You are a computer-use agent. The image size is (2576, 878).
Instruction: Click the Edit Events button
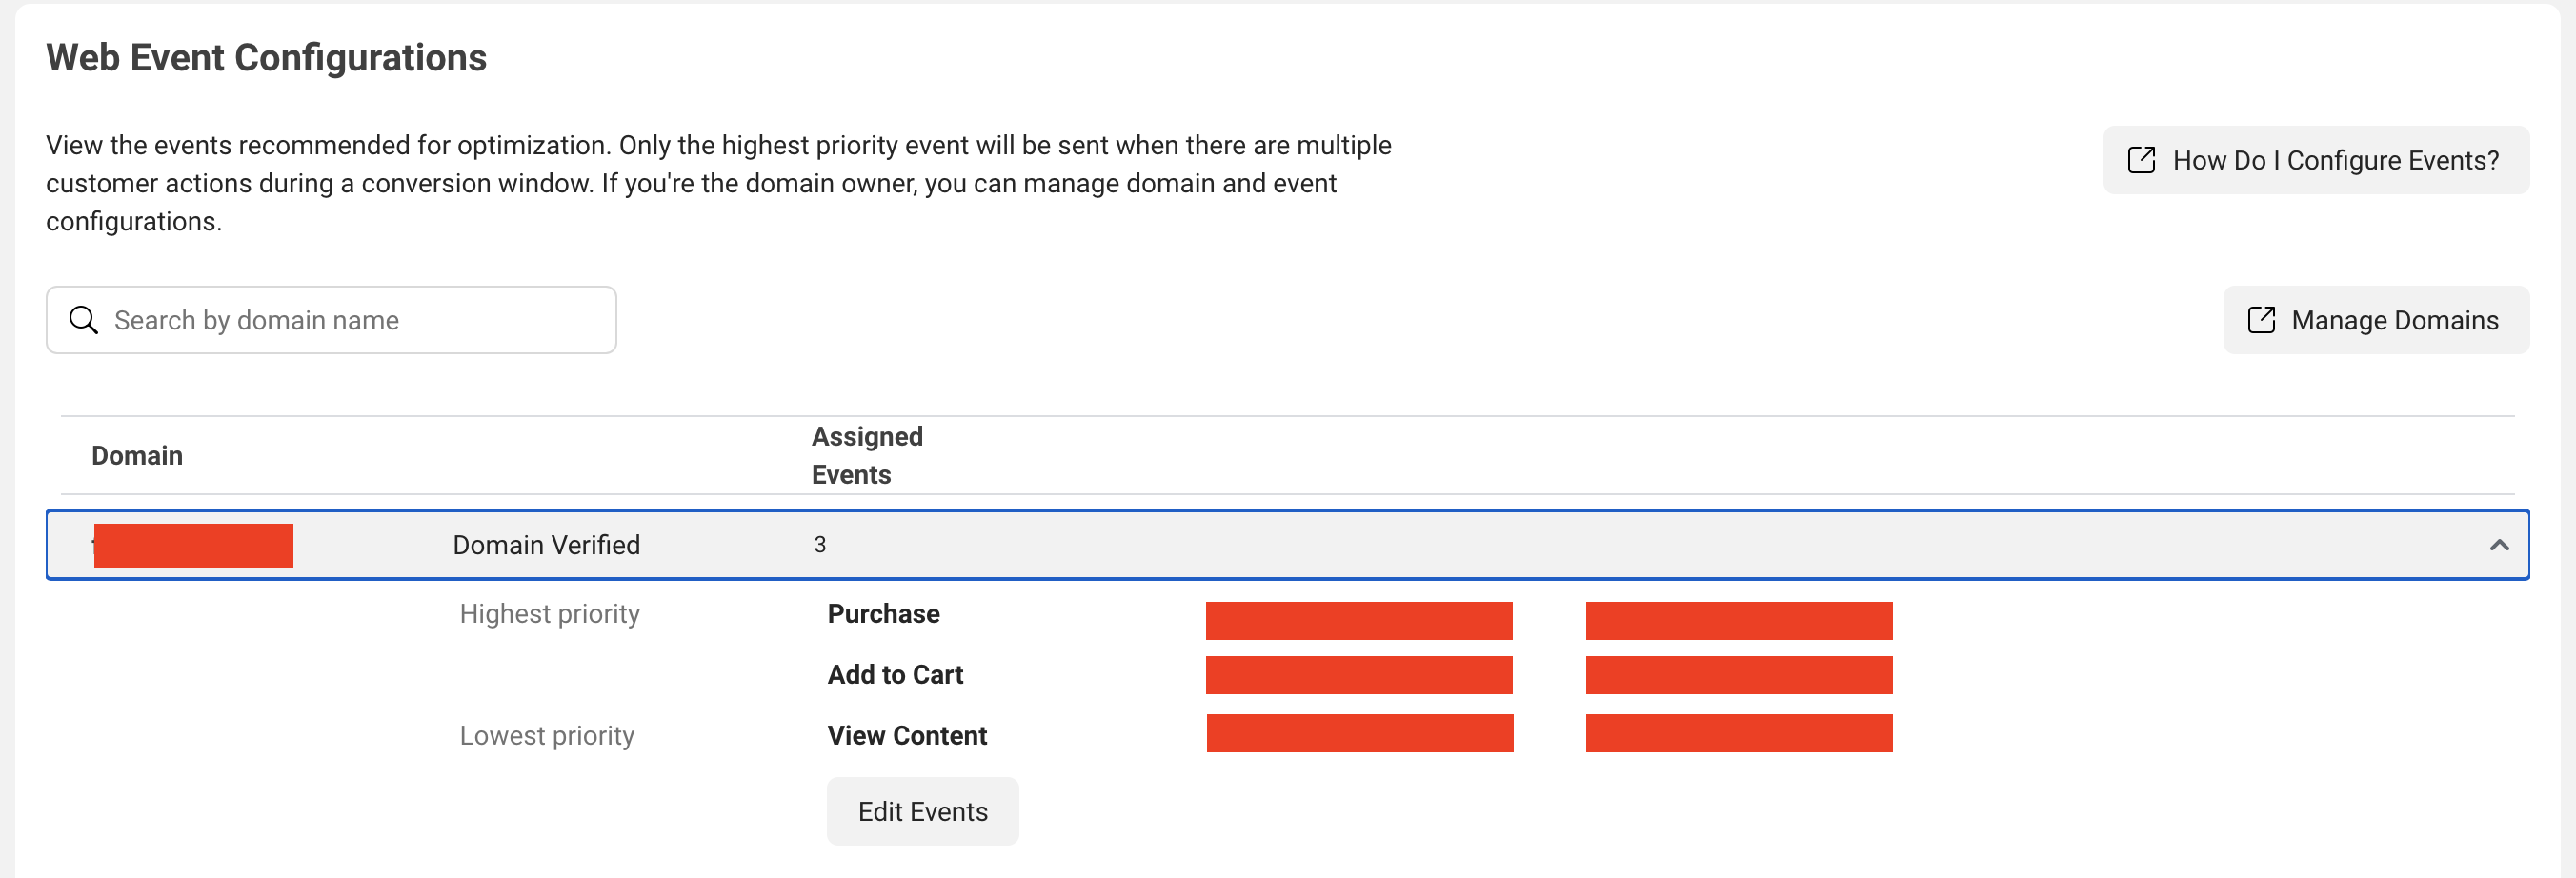pyautogui.click(x=922, y=811)
